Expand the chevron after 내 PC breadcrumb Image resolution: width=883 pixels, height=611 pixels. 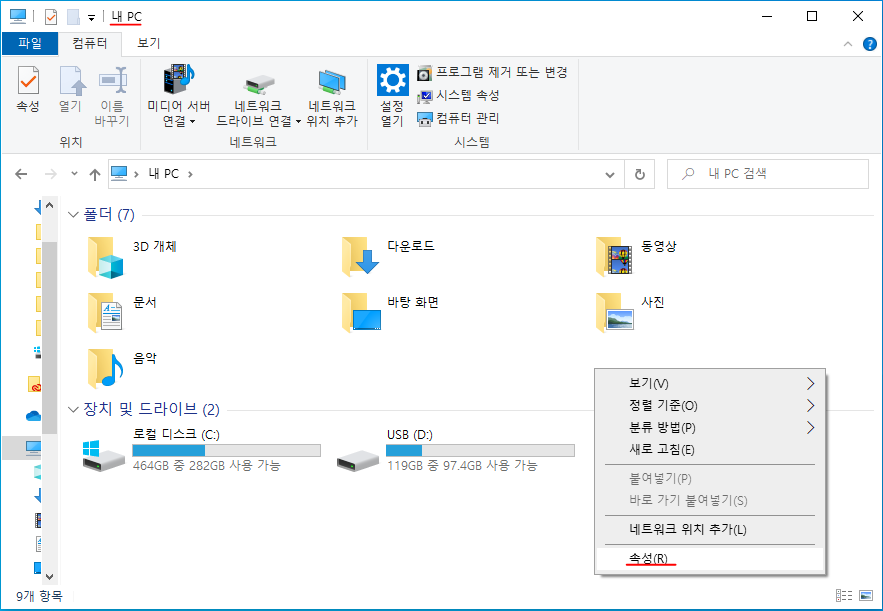[190, 174]
